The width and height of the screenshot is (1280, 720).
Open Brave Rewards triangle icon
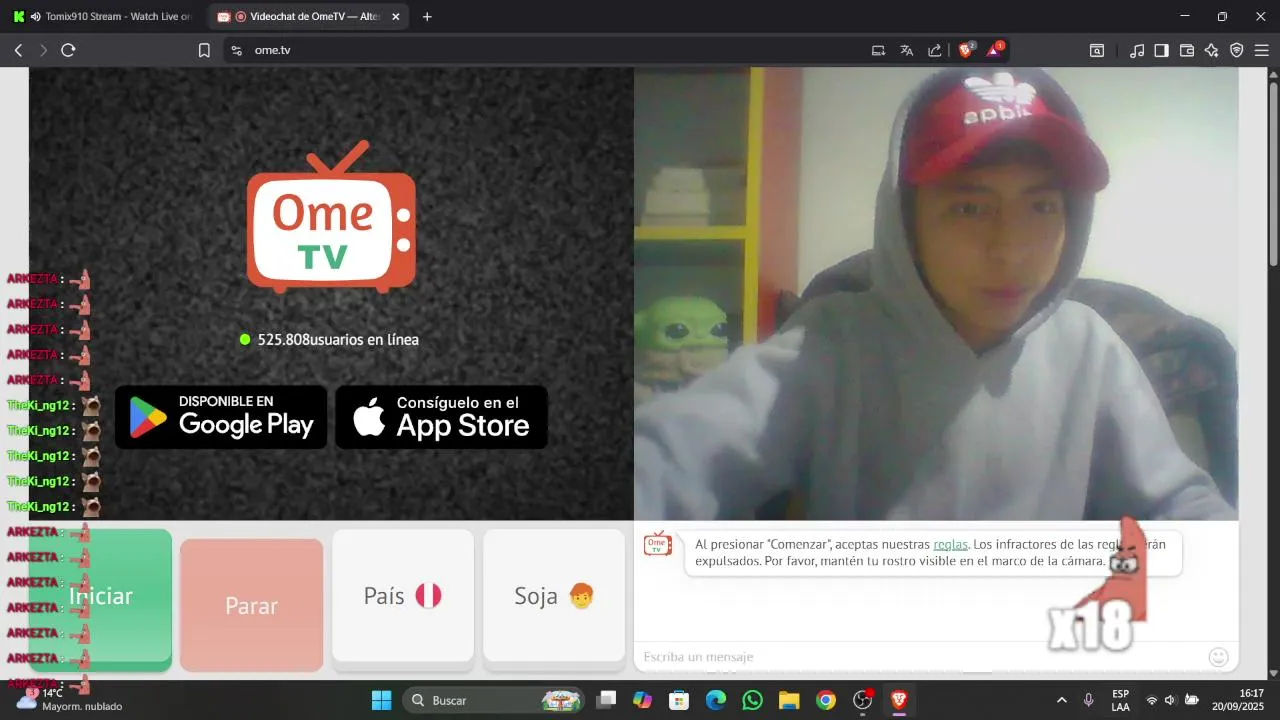(x=995, y=50)
